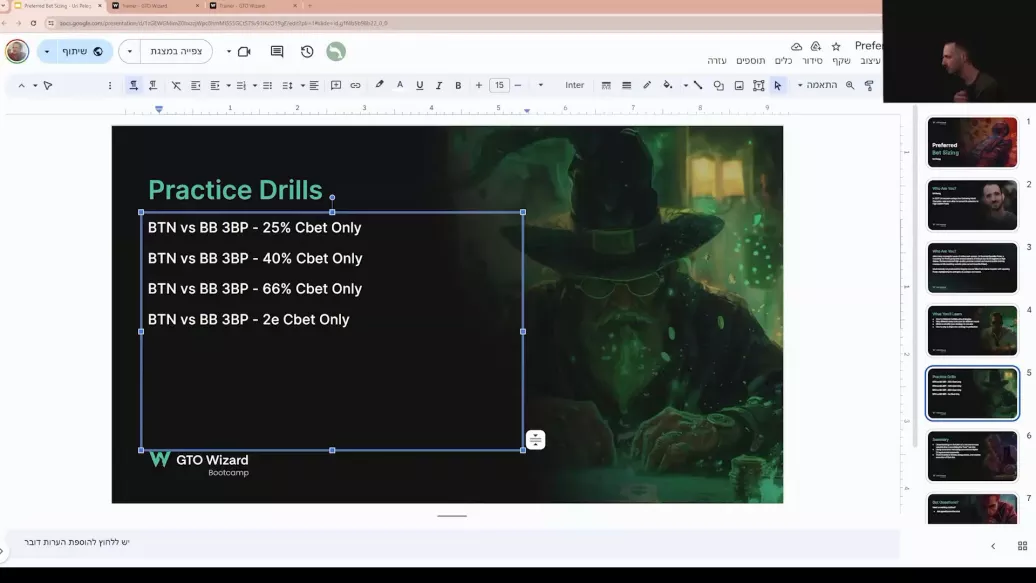The image size is (1036, 583).
Task: Click the autofit text options button
Action: coord(535,440)
